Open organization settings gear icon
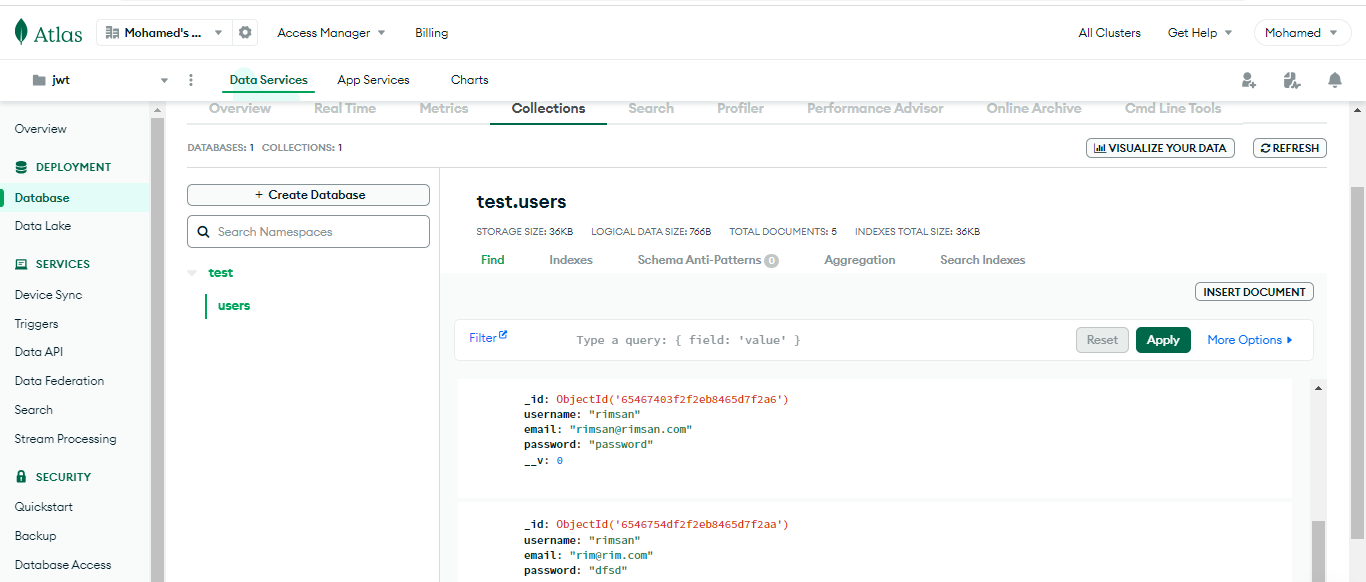 (x=245, y=33)
